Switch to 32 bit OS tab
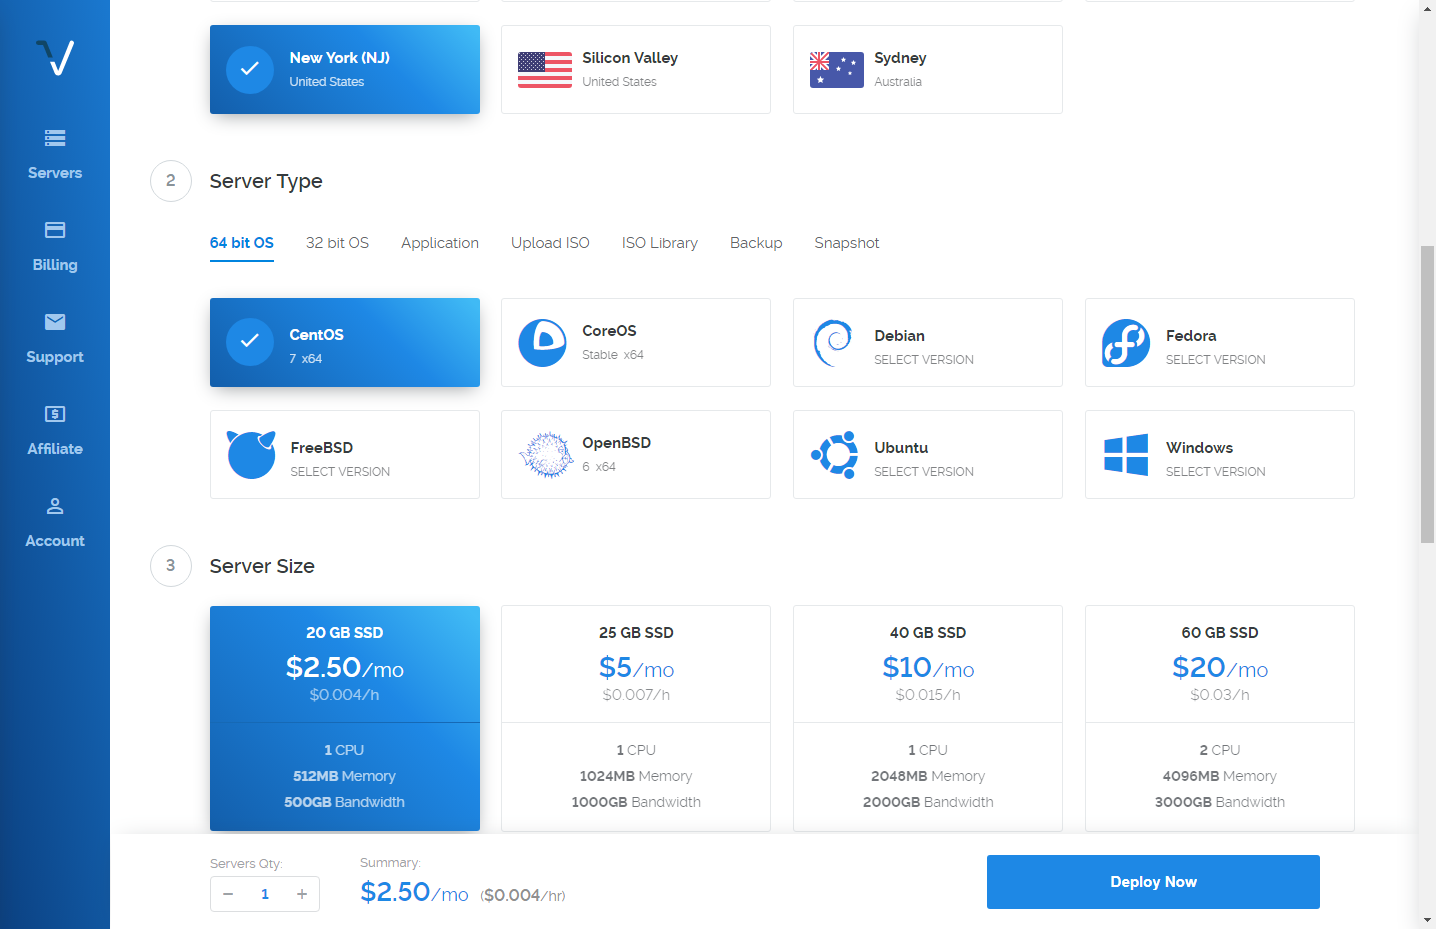Viewport: 1436px width, 929px height. tap(337, 243)
